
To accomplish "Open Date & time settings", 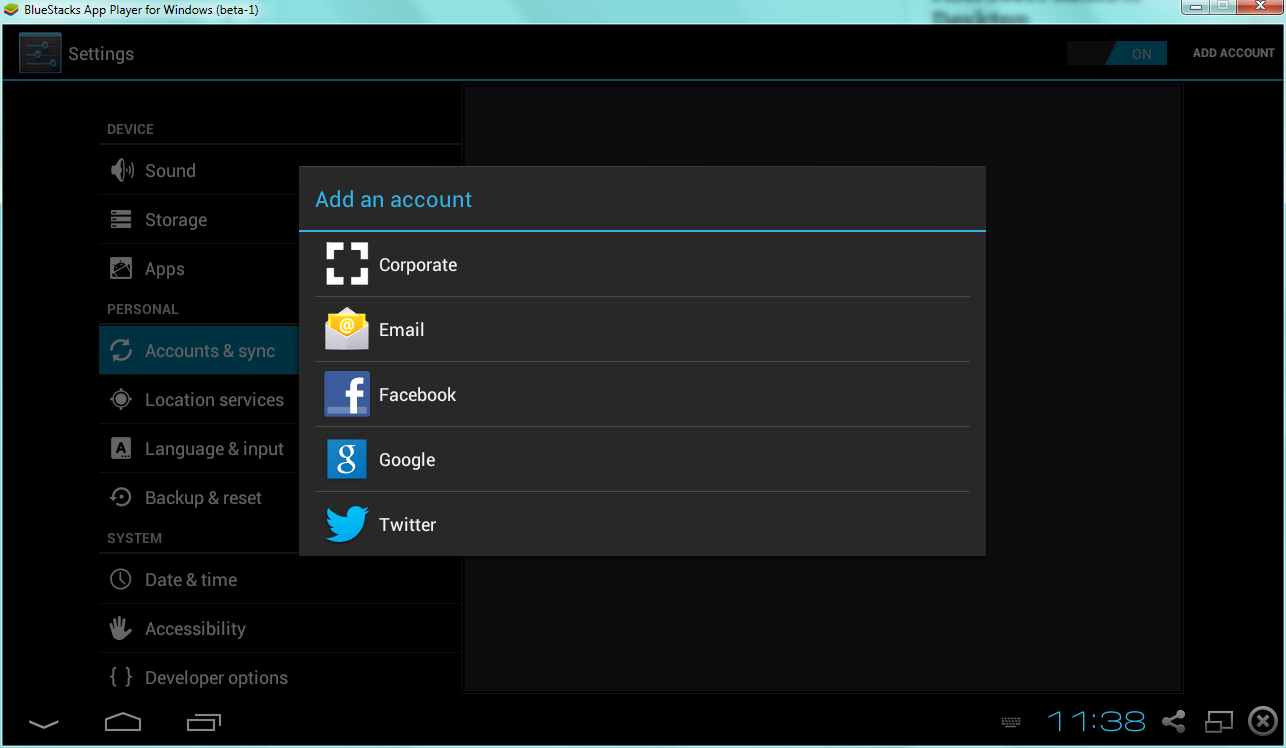I will click(x=279, y=579).
